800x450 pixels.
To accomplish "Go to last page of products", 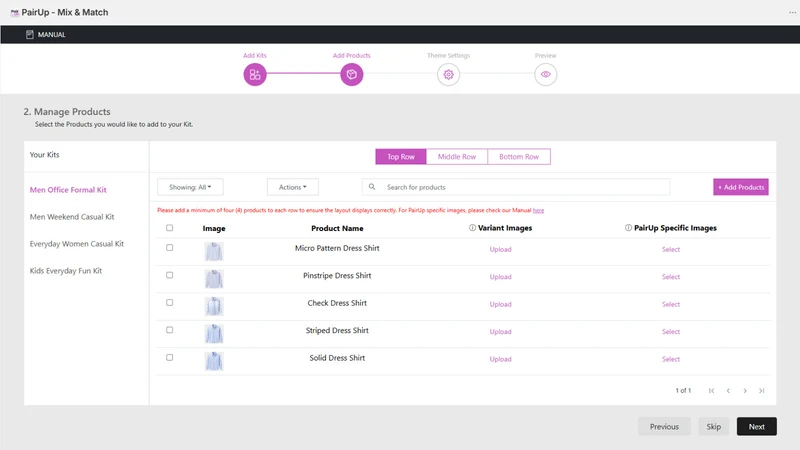I will (x=761, y=391).
